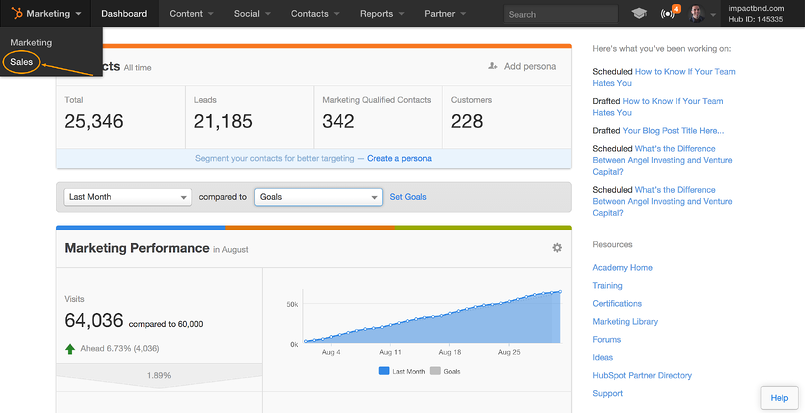Image resolution: width=805 pixels, height=413 pixels.
Task: Click the Leads value 21,185
Action: (223, 121)
